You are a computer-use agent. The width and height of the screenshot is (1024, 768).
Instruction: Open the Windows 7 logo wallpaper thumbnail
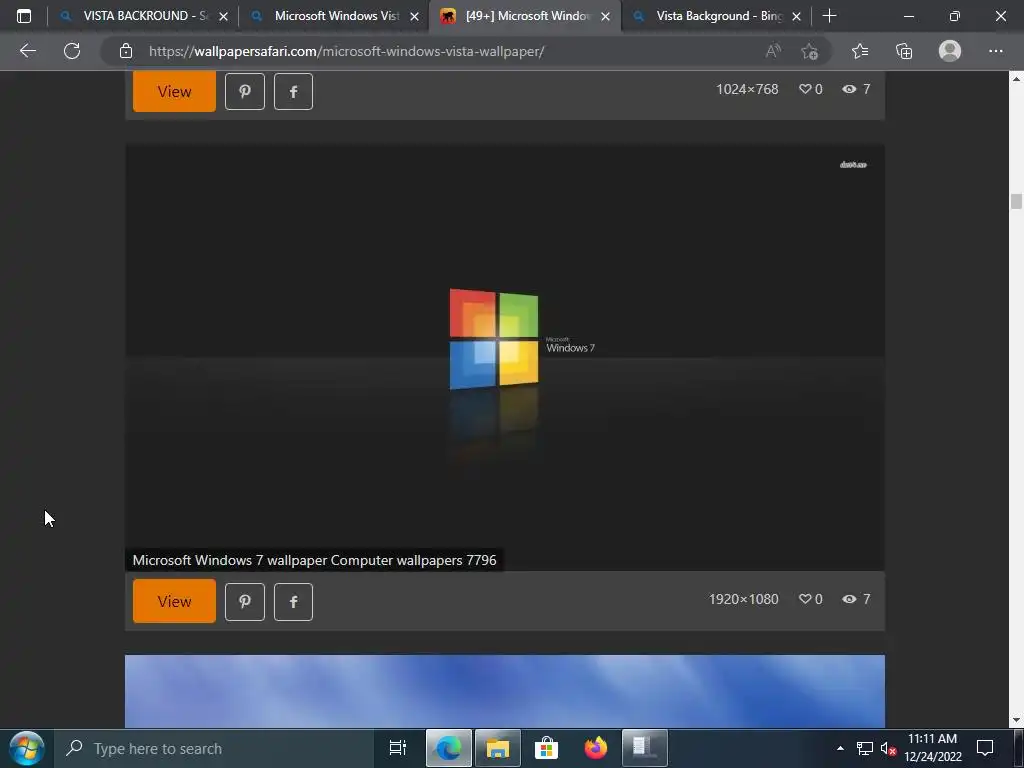[505, 357]
